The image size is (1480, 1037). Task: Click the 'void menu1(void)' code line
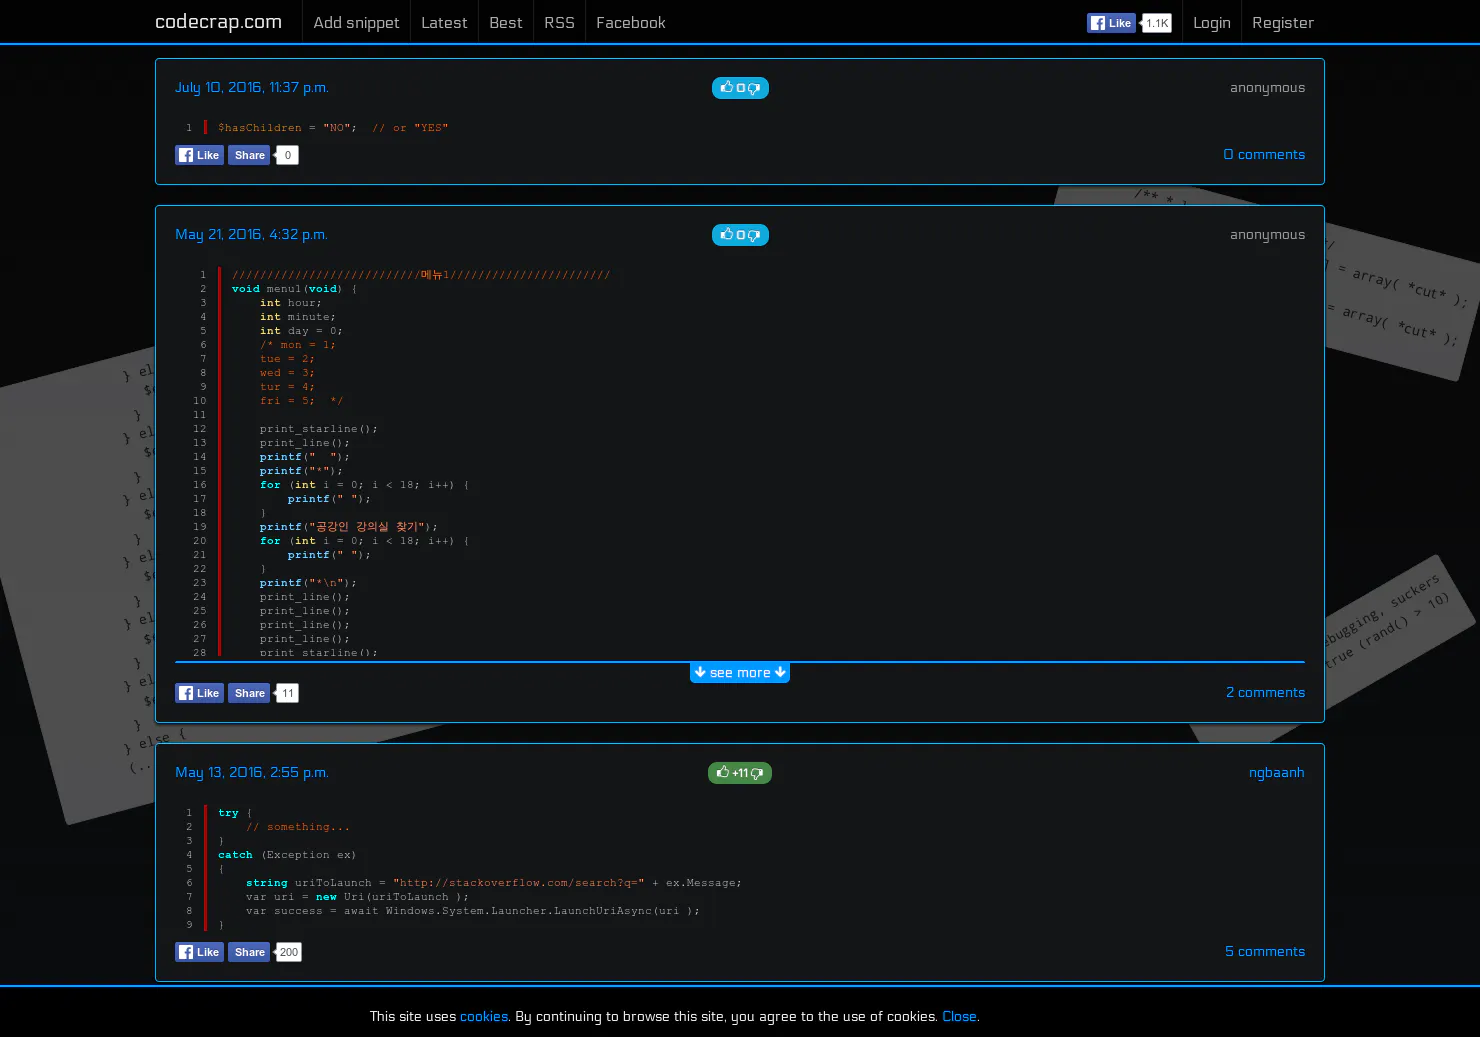point(295,289)
